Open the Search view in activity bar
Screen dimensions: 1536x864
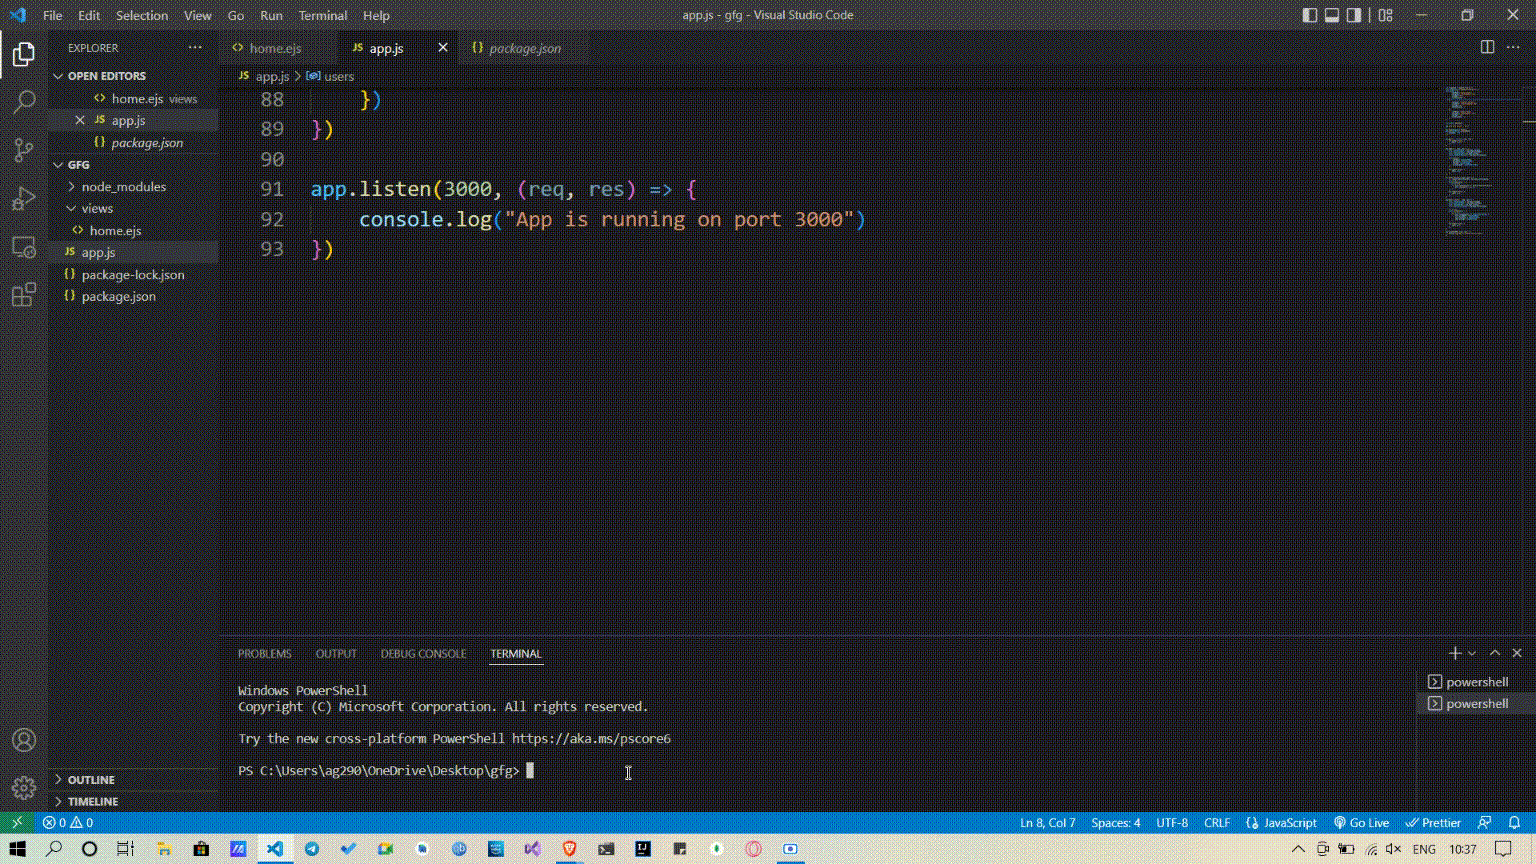click(24, 102)
